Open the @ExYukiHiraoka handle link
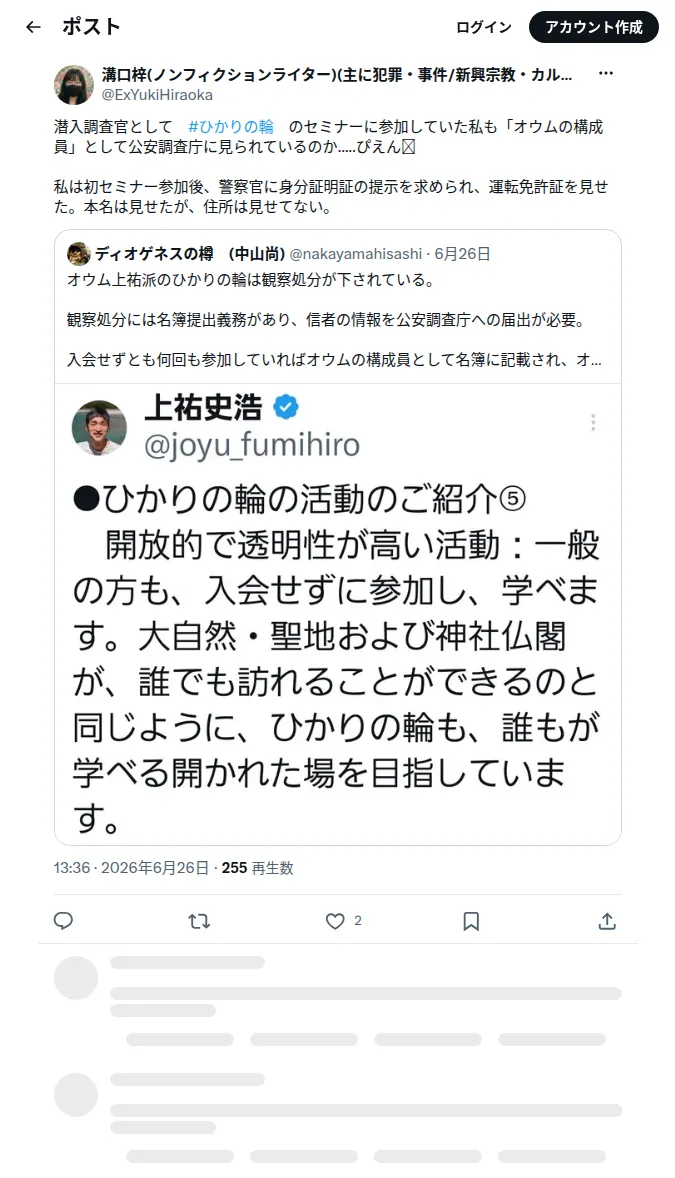The width and height of the screenshot is (675, 1178). [x=157, y=95]
